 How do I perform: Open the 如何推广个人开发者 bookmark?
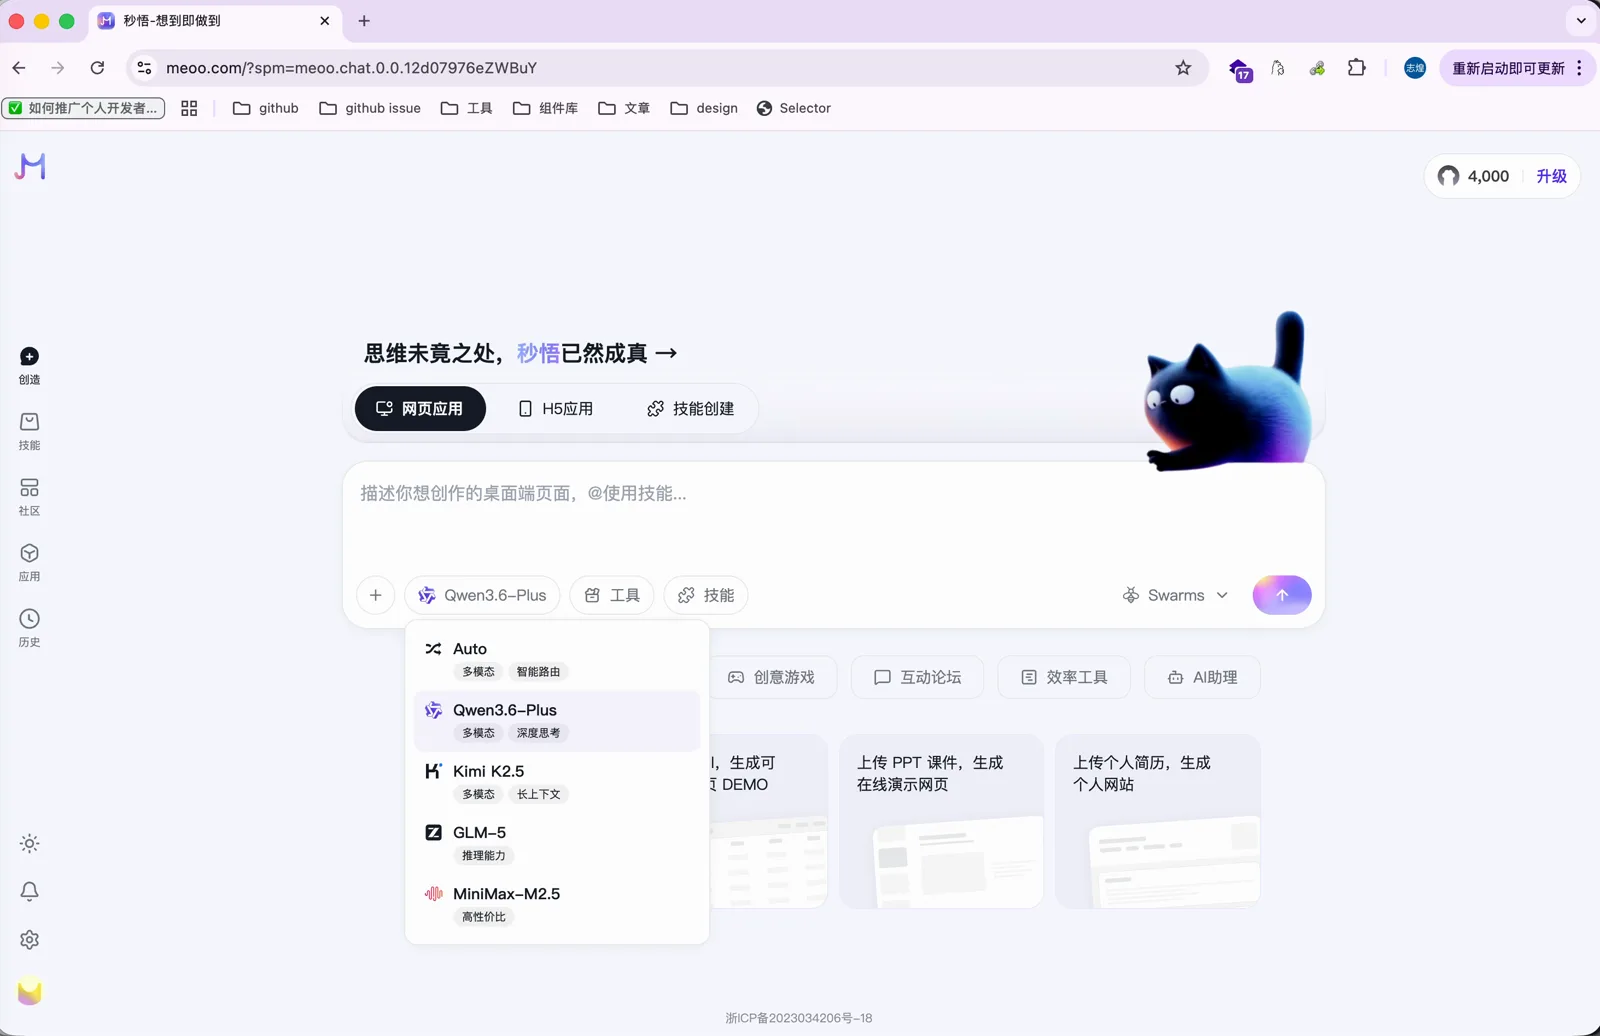coord(83,108)
